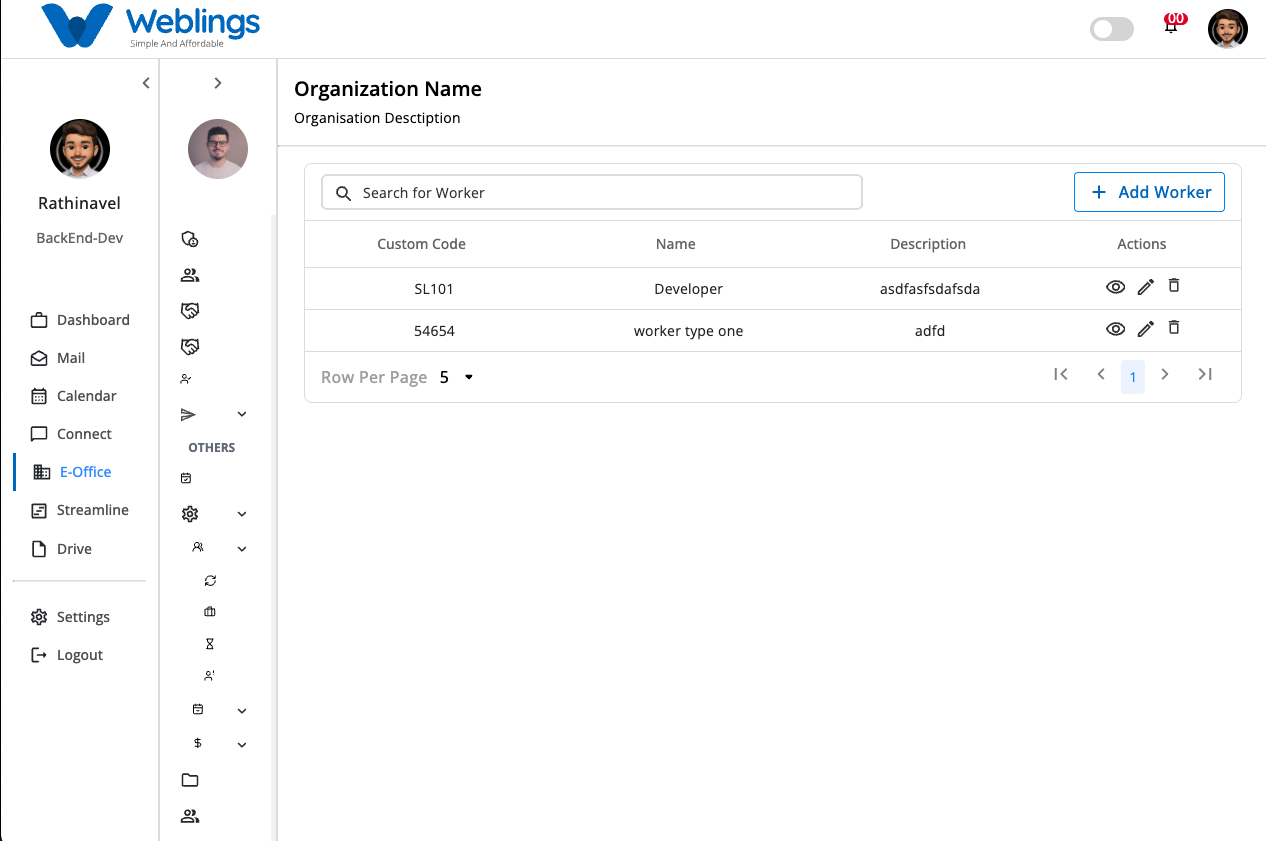This screenshot has height=841, width=1266.
Task: Click the refresh cycle icon in the secondary sidebar
Action: click(x=210, y=580)
